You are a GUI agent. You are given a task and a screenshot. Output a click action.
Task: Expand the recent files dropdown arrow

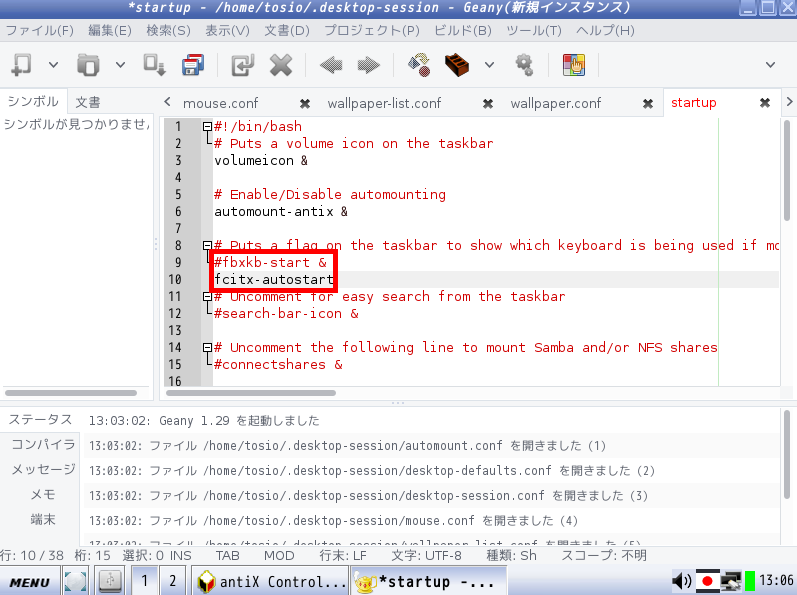[x=120, y=65]
